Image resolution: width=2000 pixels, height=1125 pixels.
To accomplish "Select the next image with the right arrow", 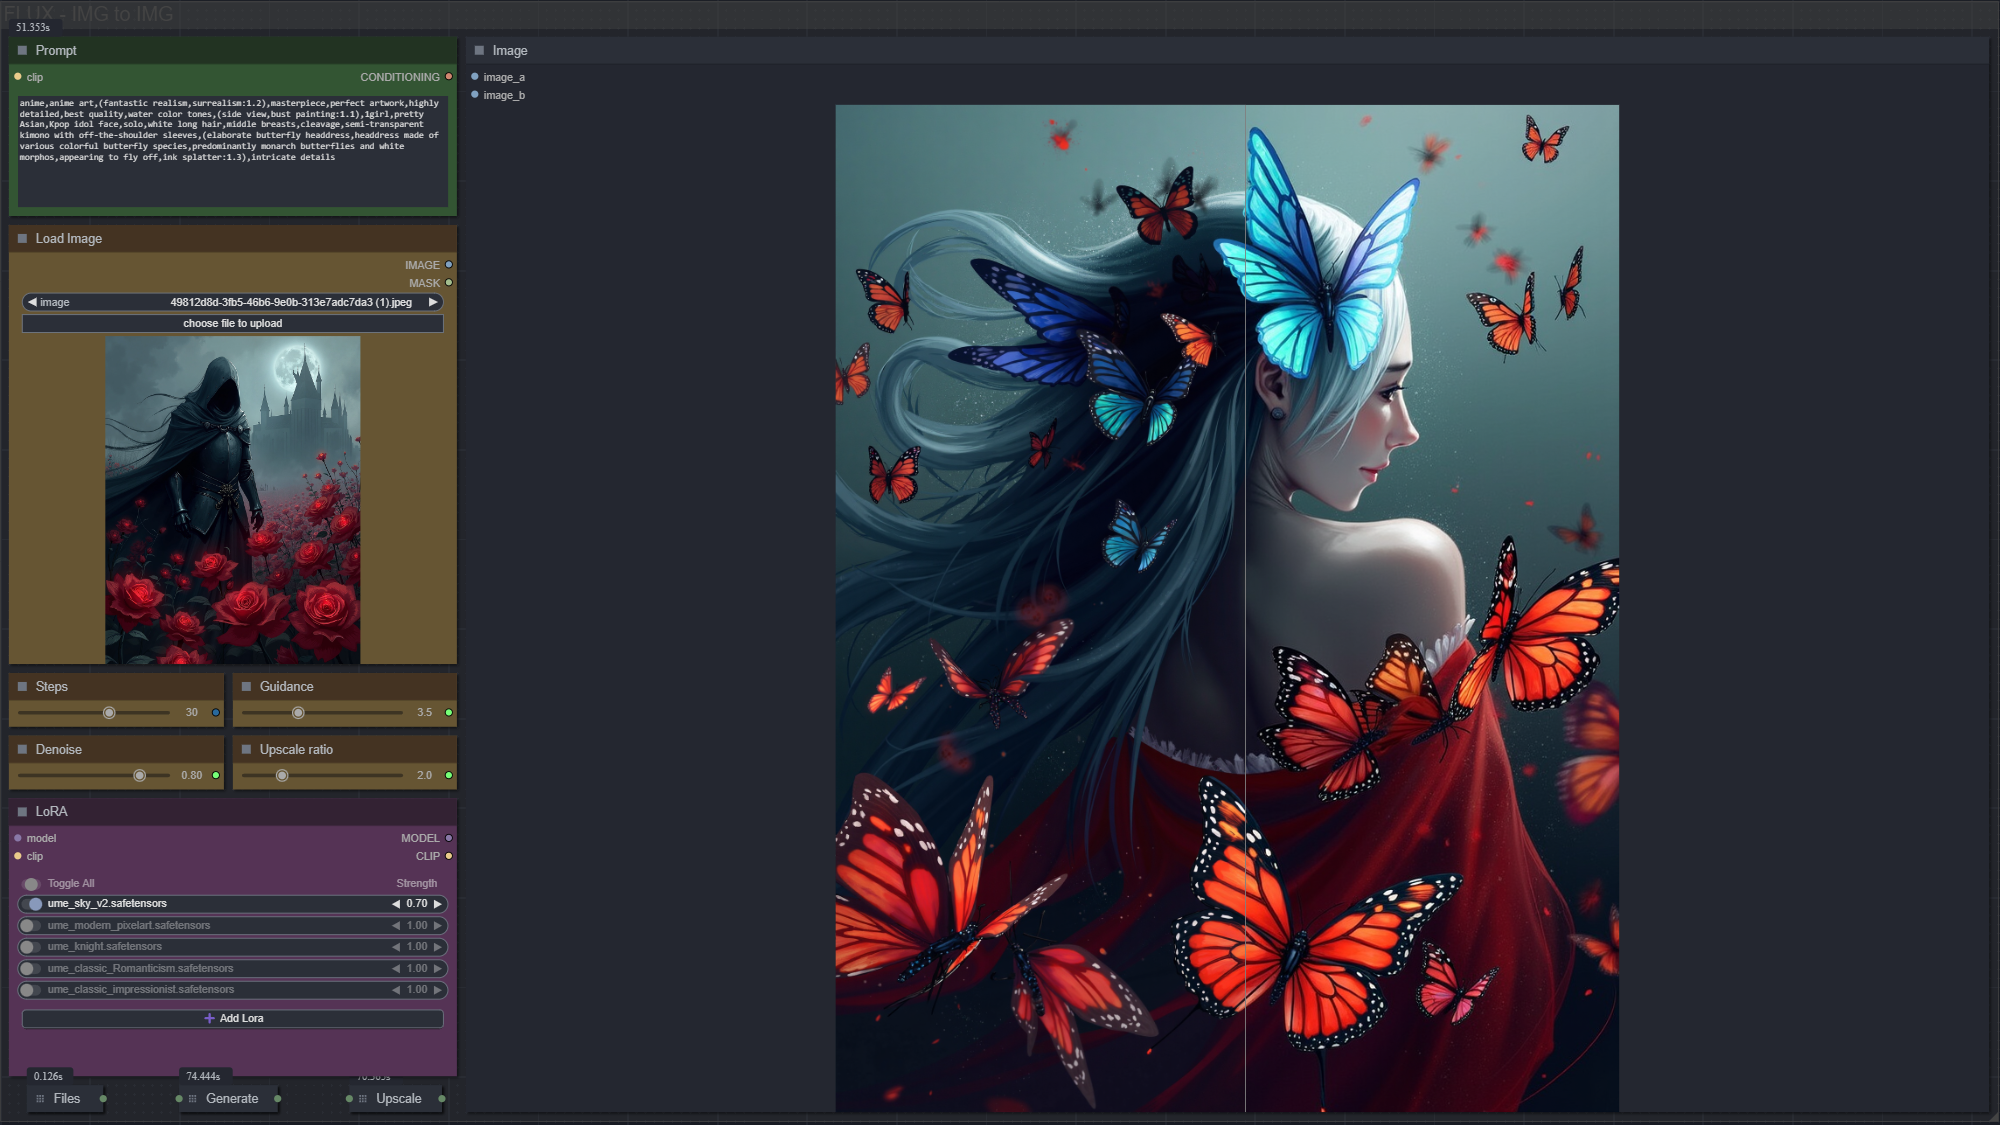I will (x=433, y=302).
